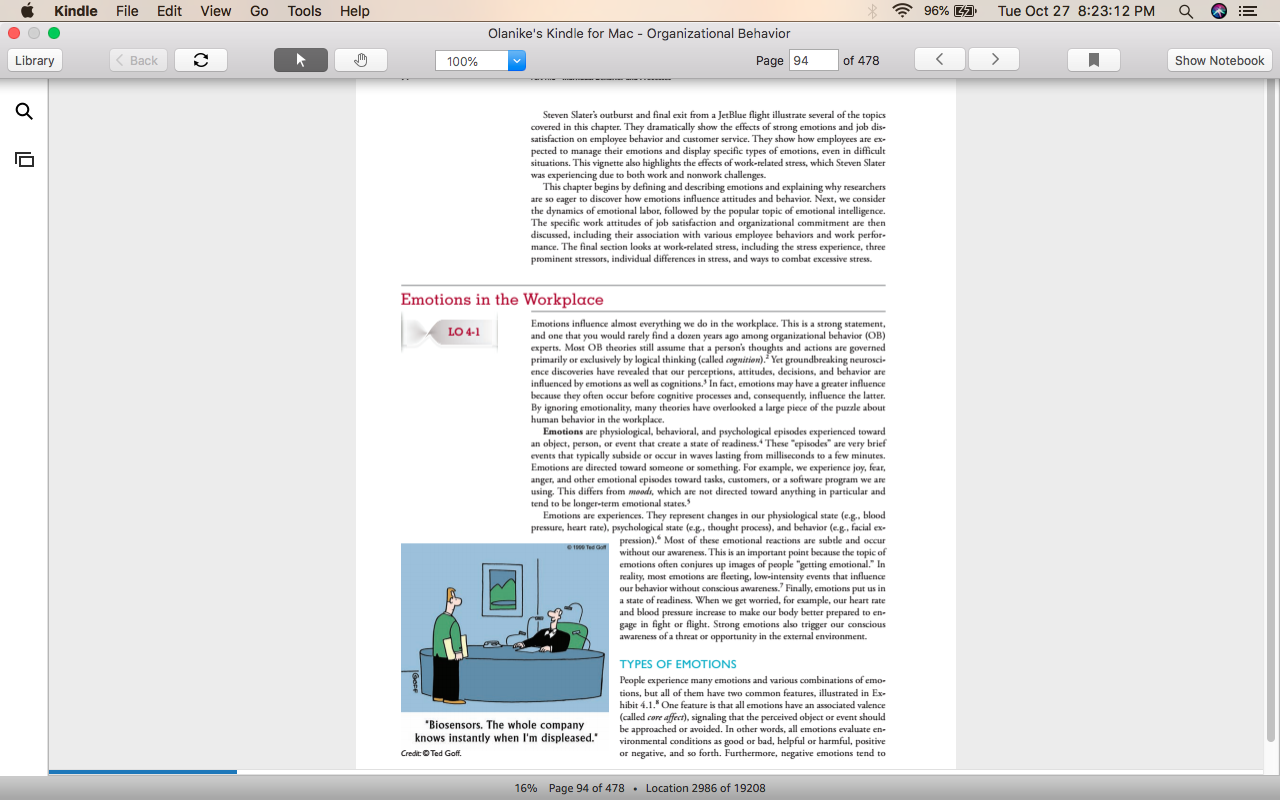
Task: Open the Edit menu
Action: tap(169, 11)
